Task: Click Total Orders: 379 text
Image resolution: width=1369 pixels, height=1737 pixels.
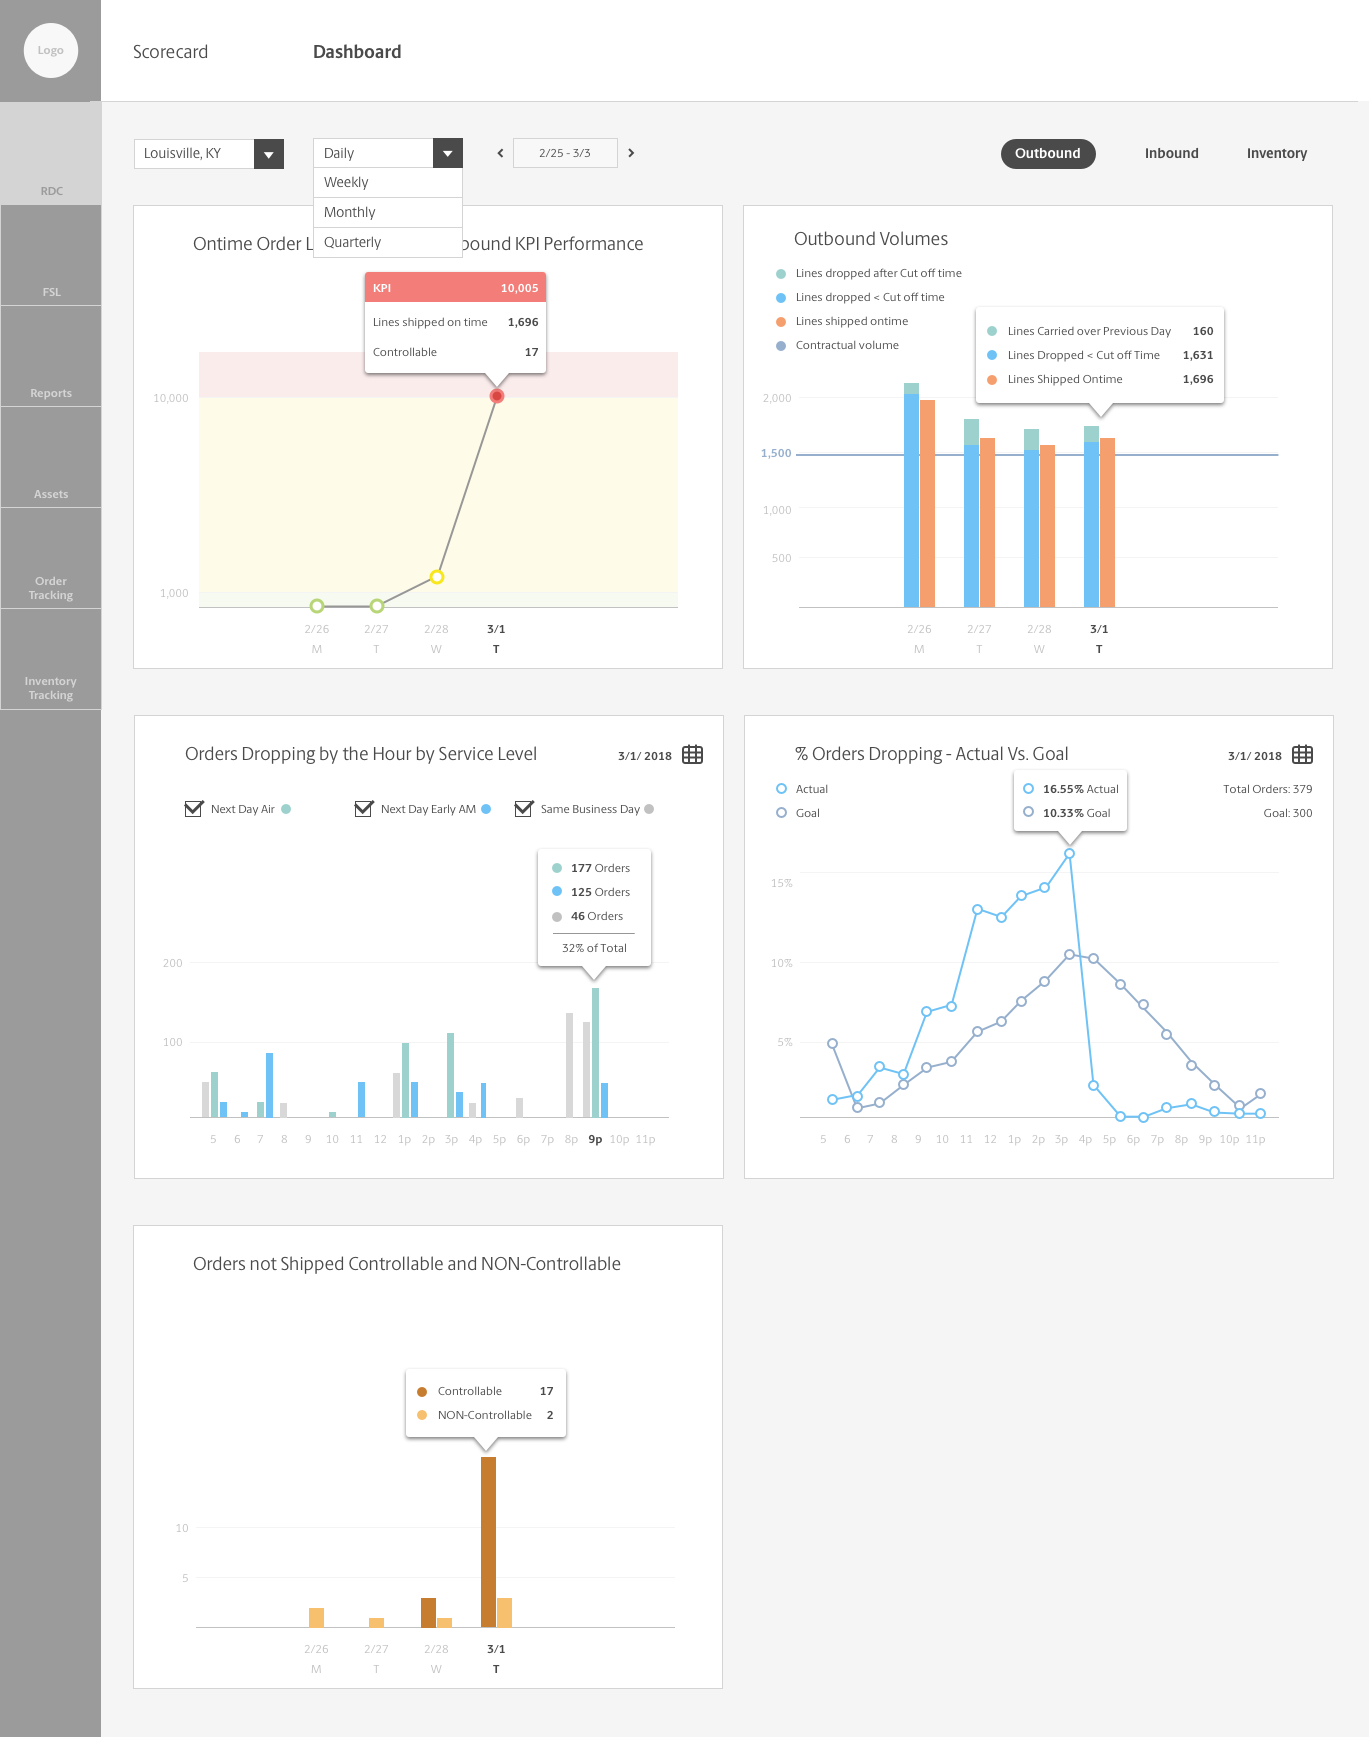Action: point(1267,789)
